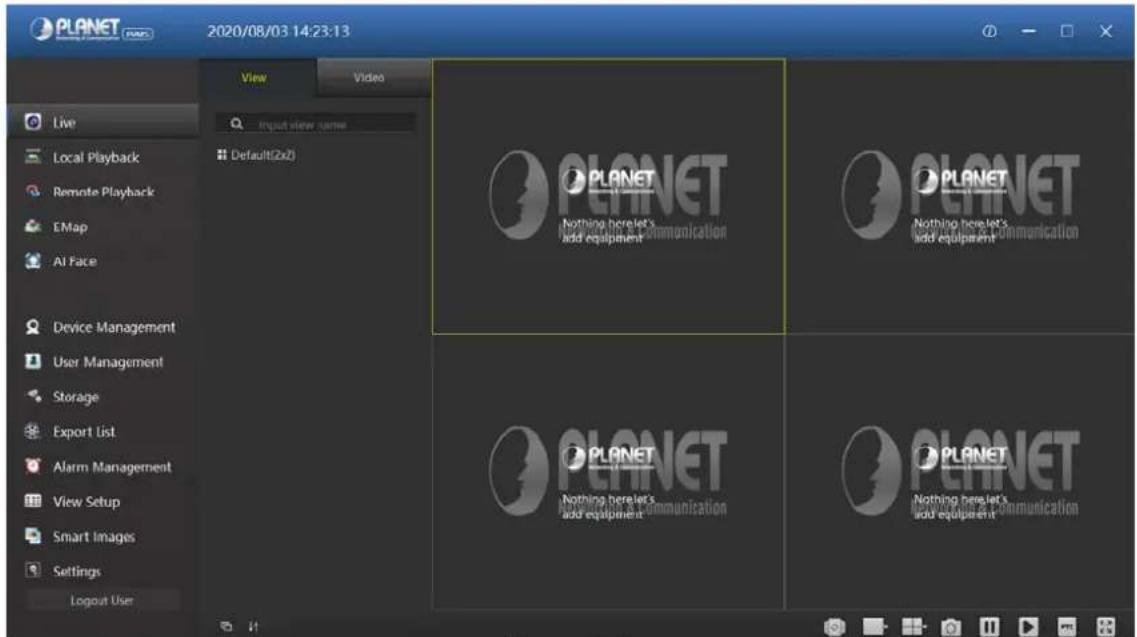Click the User Management icon
The image size is (1137, 637).
[x=33, y=361]
